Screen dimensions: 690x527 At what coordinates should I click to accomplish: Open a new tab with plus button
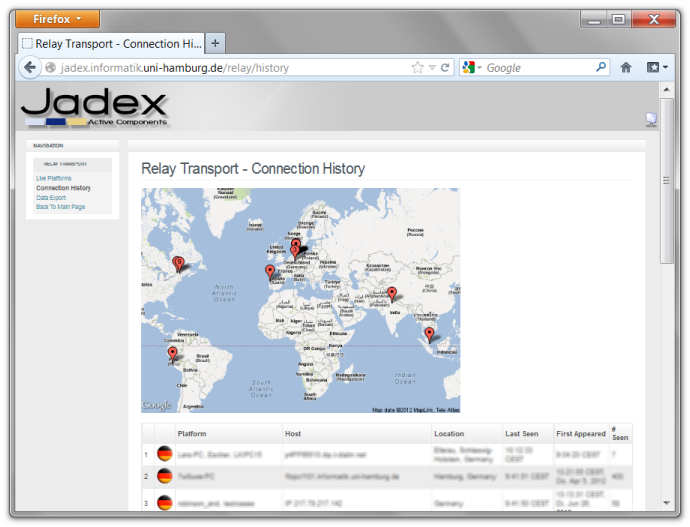click(215, 43)
